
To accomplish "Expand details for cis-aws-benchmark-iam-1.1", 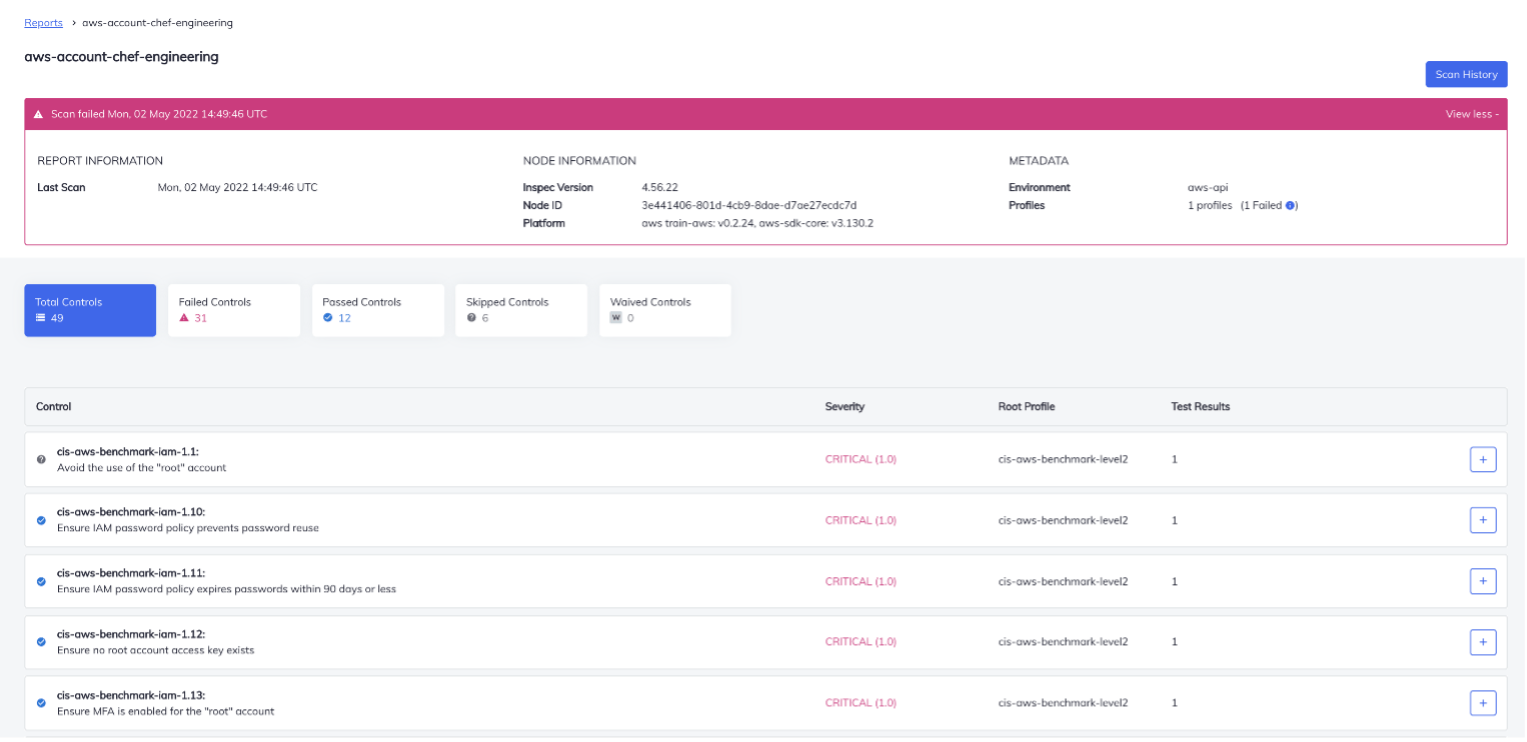I will (x=1483, y=459).
